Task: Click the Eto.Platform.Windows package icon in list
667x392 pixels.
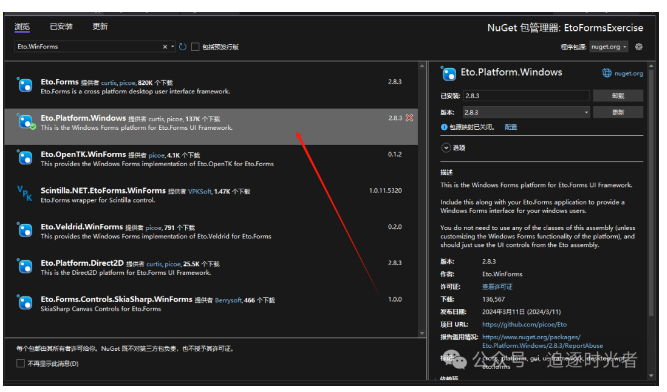Action: pos(26,122)
